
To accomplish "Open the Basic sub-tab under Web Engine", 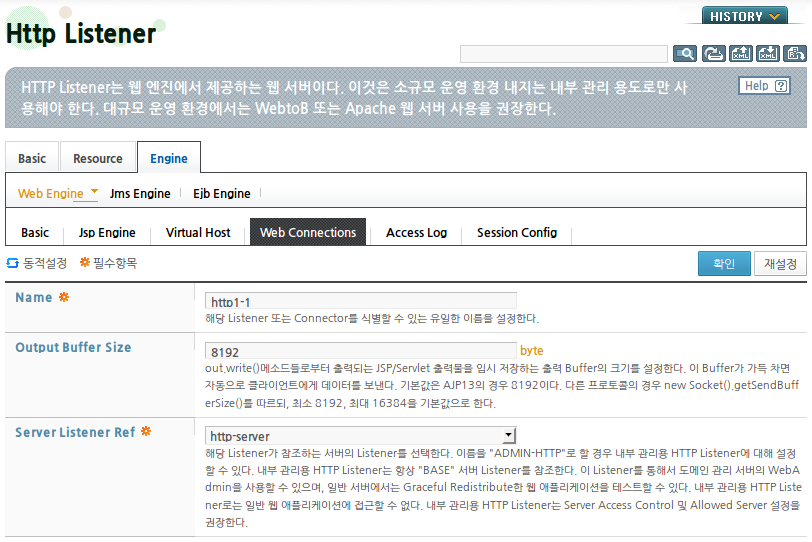I will point(35,232).
